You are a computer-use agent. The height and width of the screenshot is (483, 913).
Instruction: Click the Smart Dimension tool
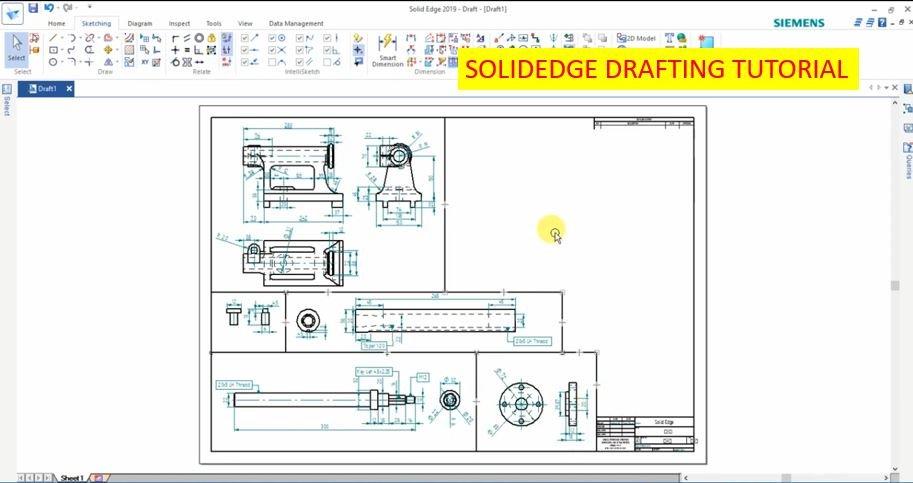click(x=387, y=49)
